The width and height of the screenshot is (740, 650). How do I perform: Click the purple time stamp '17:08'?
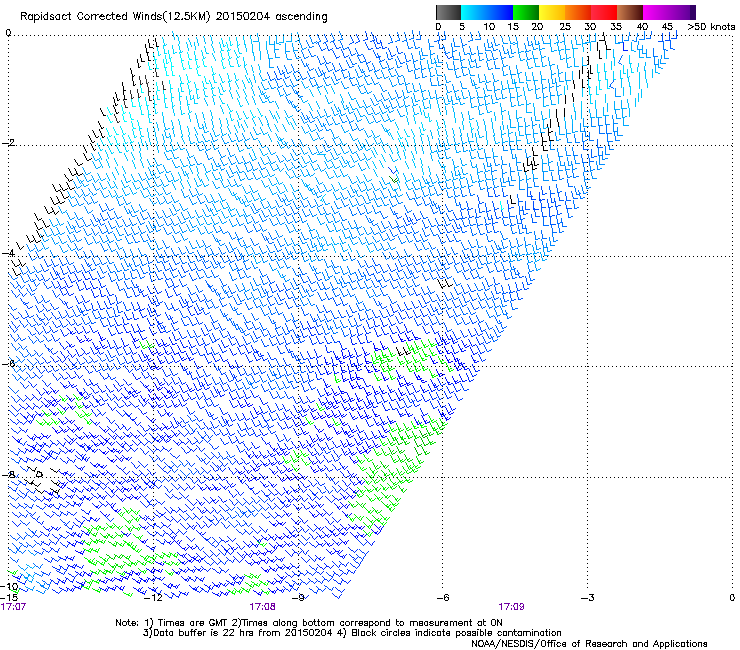point(262,607)
